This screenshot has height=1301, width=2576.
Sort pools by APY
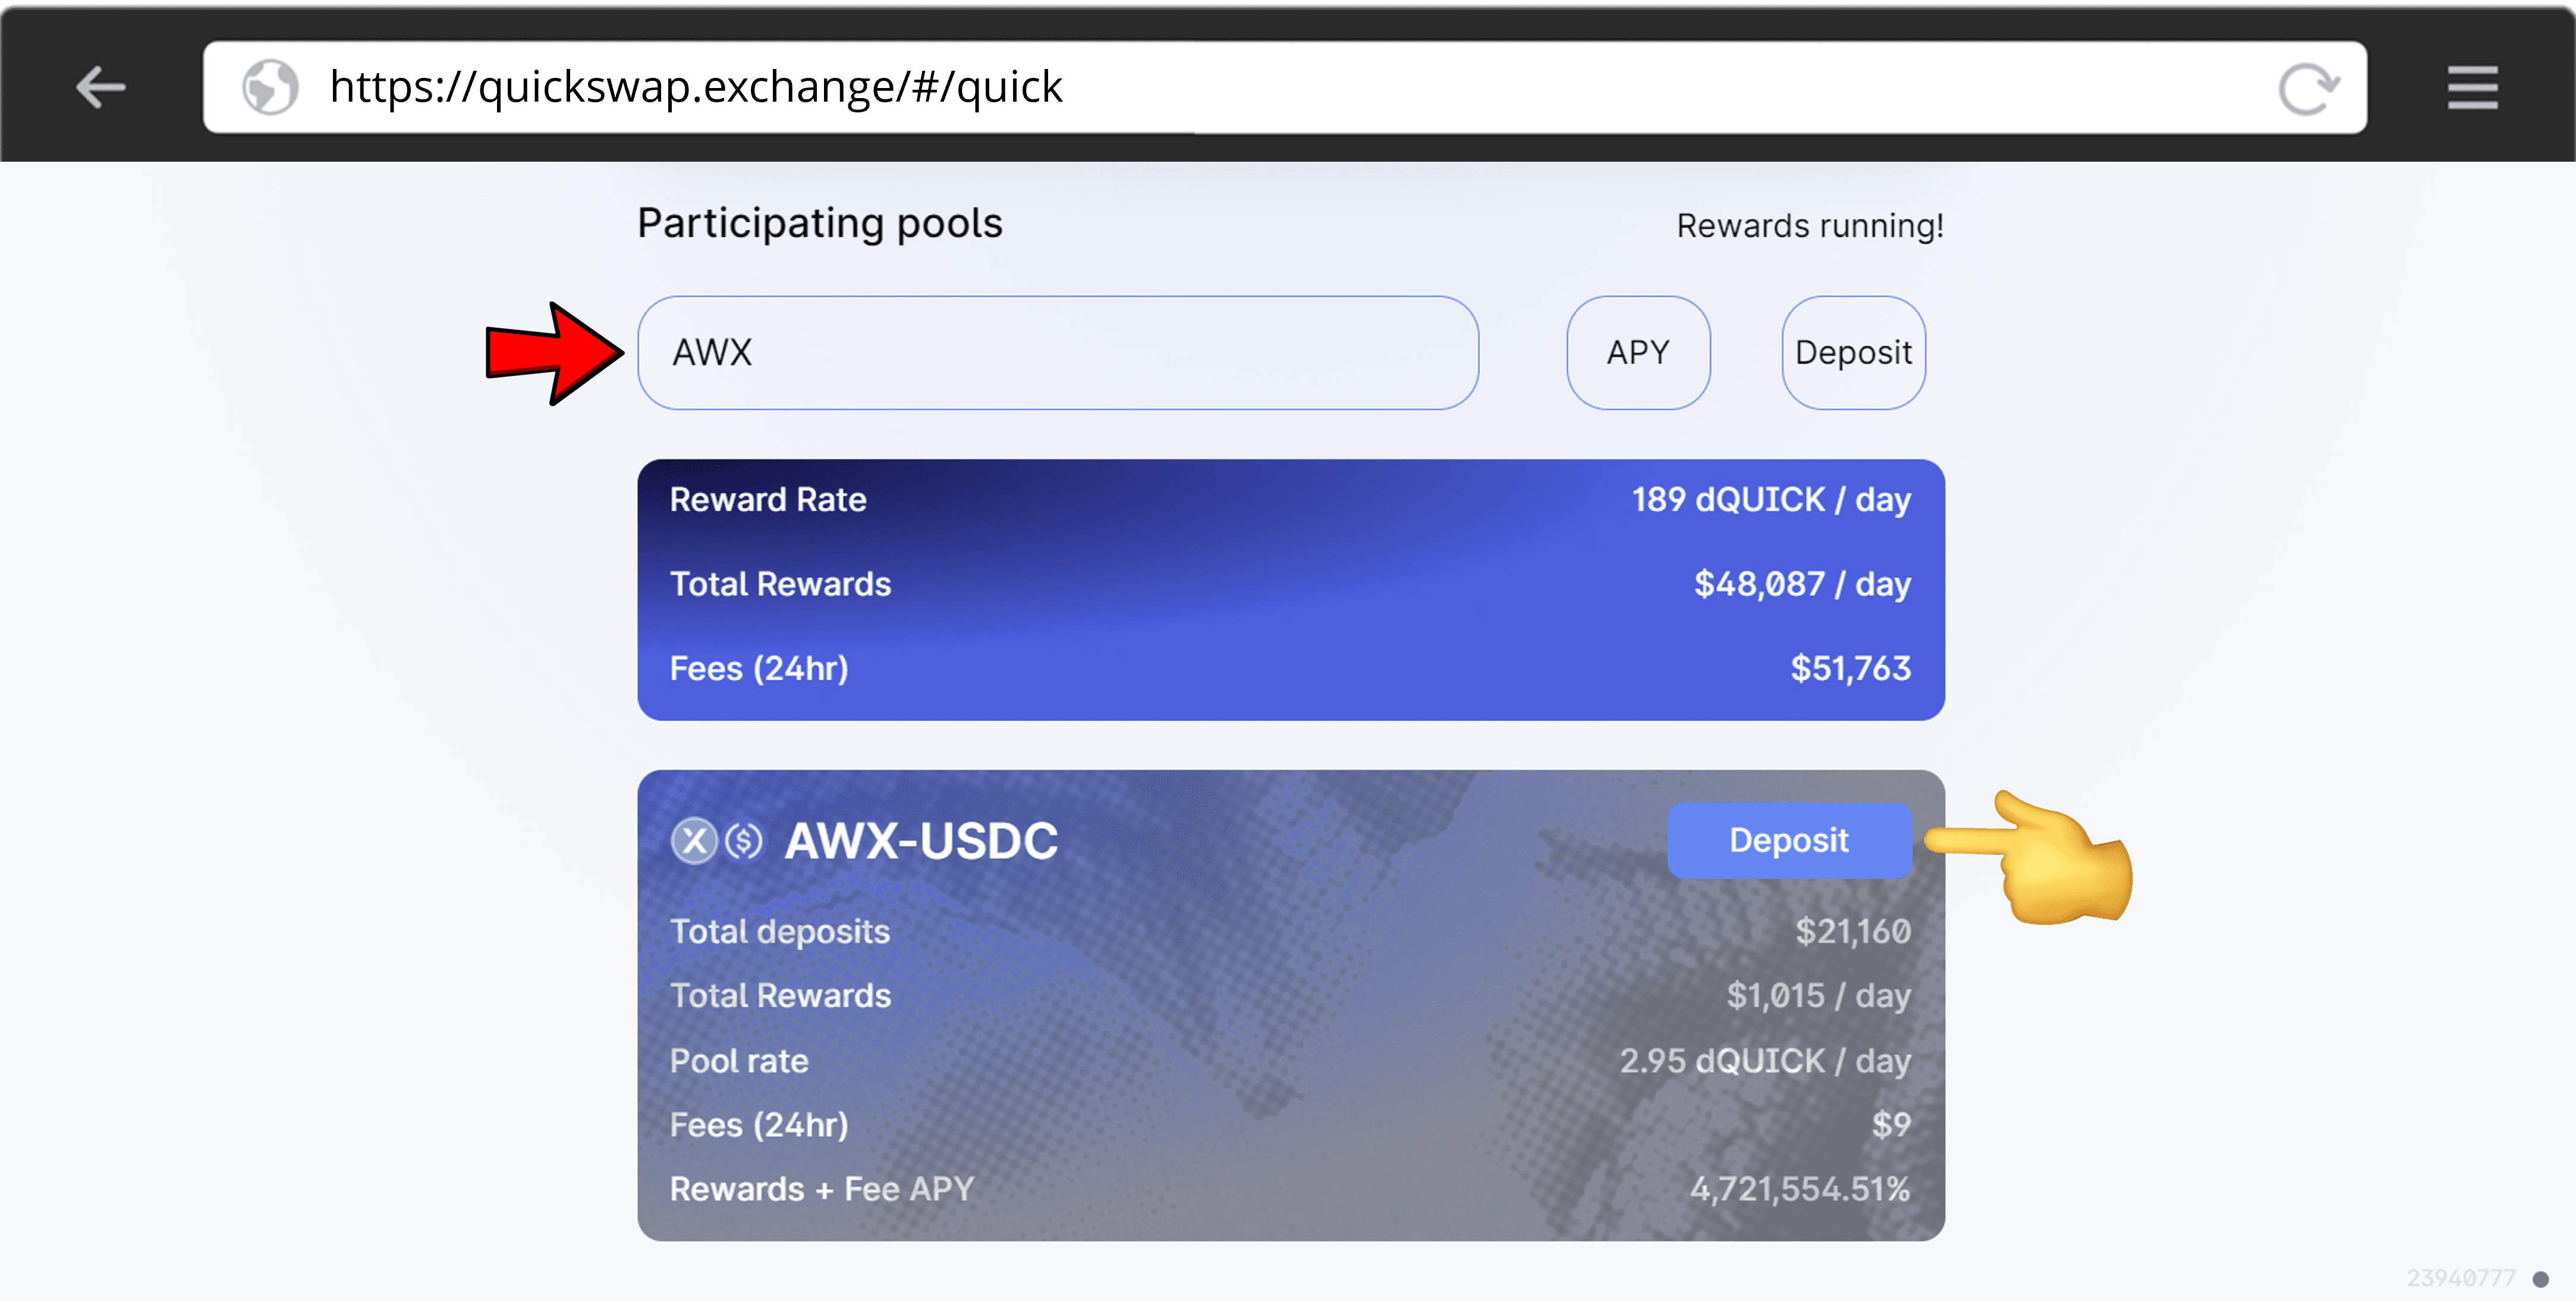pos(1638,353)
